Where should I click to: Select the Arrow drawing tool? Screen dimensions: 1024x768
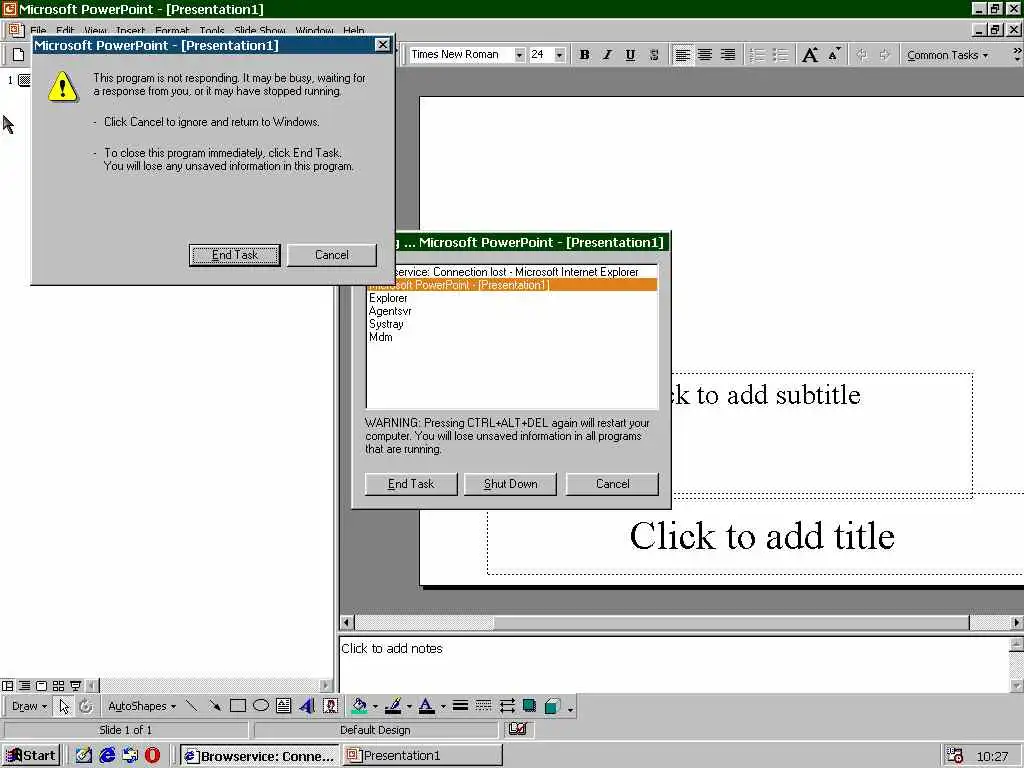coord(214,706)
